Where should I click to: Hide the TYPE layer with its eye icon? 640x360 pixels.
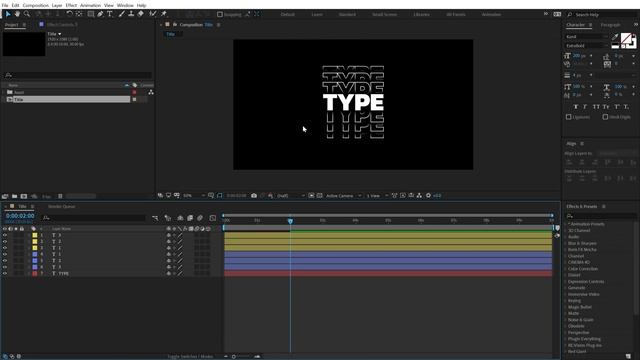[5, 273]
